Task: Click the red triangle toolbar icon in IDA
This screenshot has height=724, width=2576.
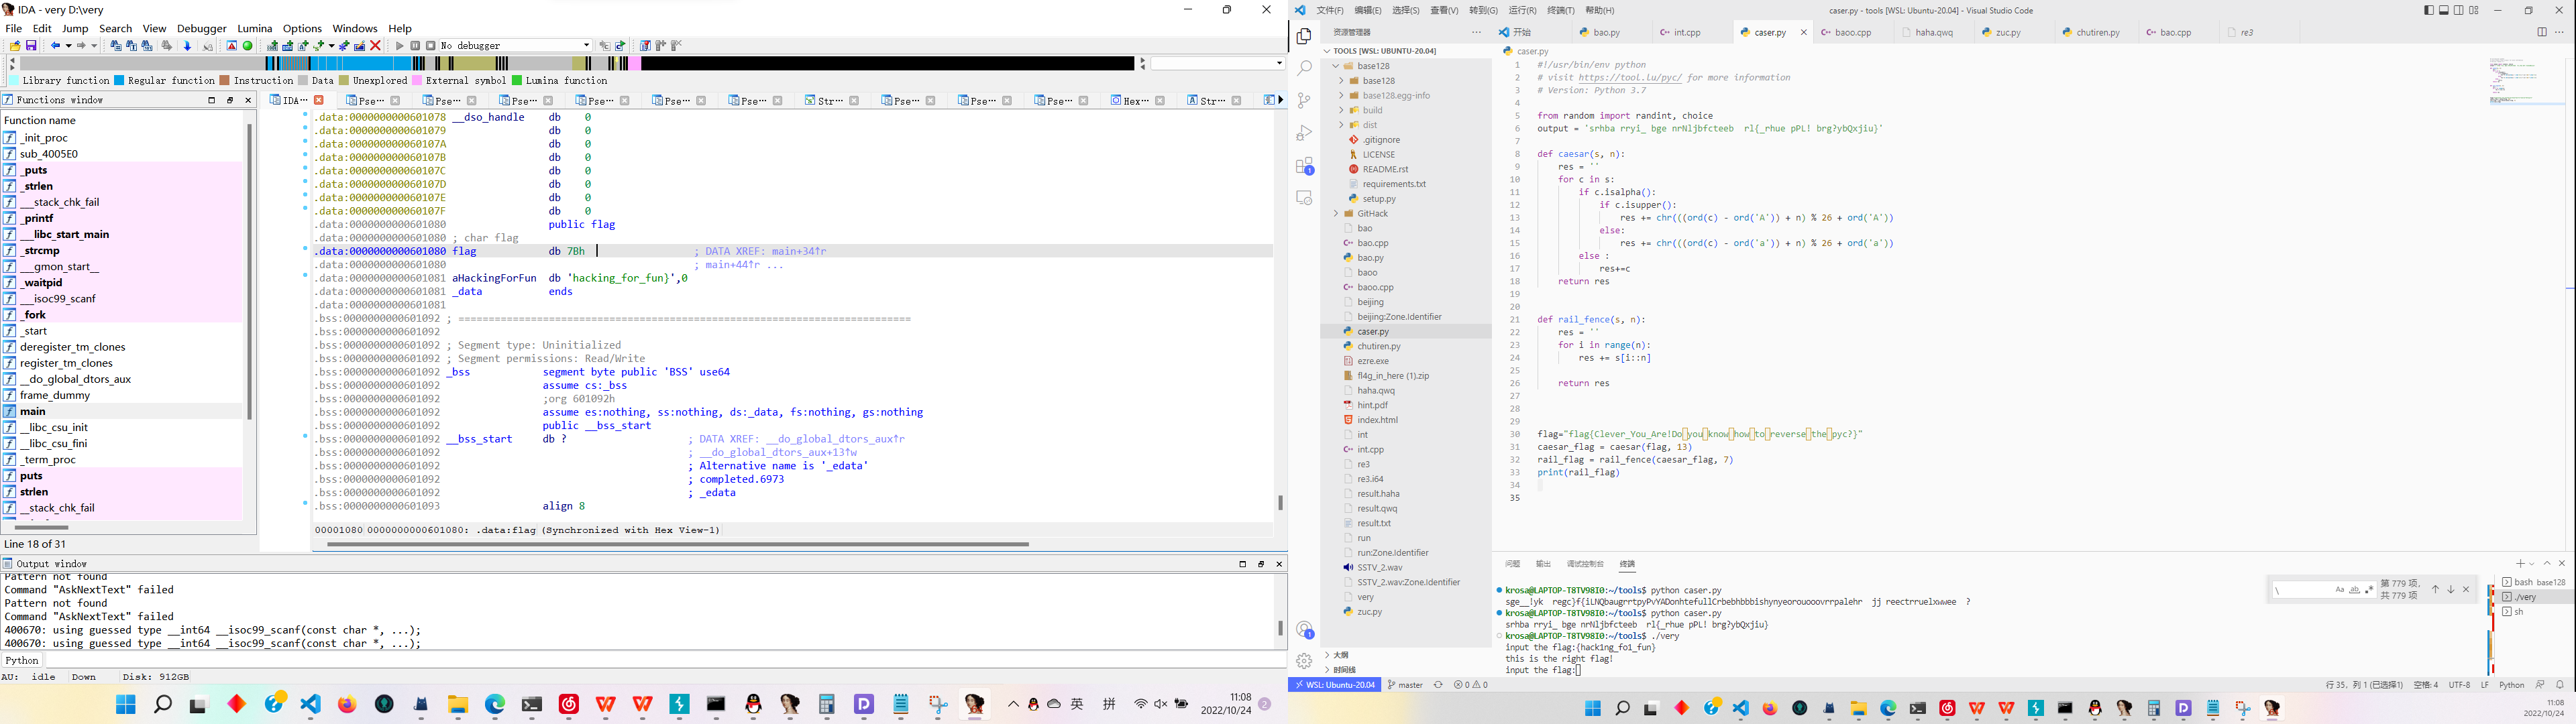Action: [232, 46]
